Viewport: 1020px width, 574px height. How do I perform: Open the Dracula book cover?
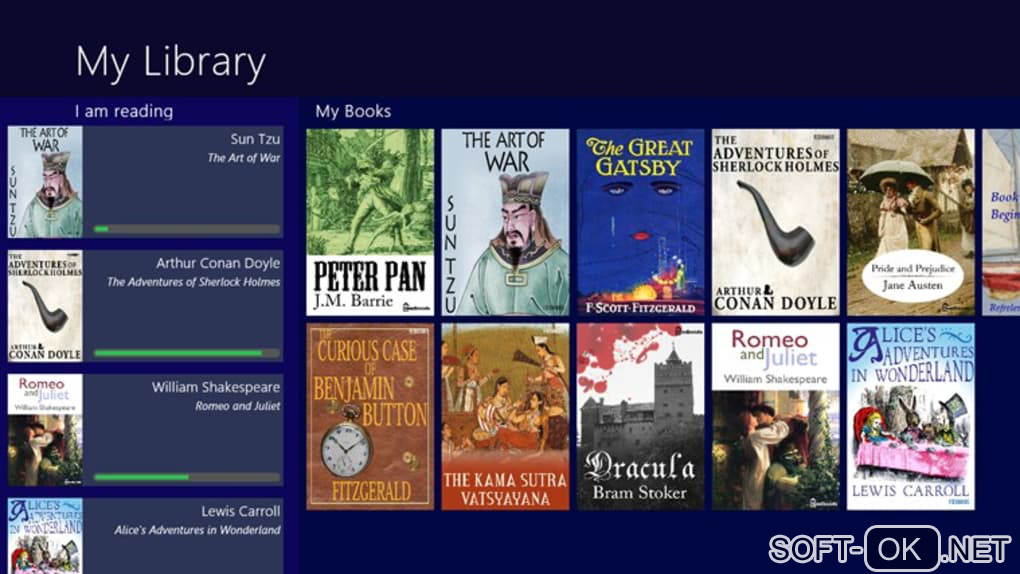point(640,417)
